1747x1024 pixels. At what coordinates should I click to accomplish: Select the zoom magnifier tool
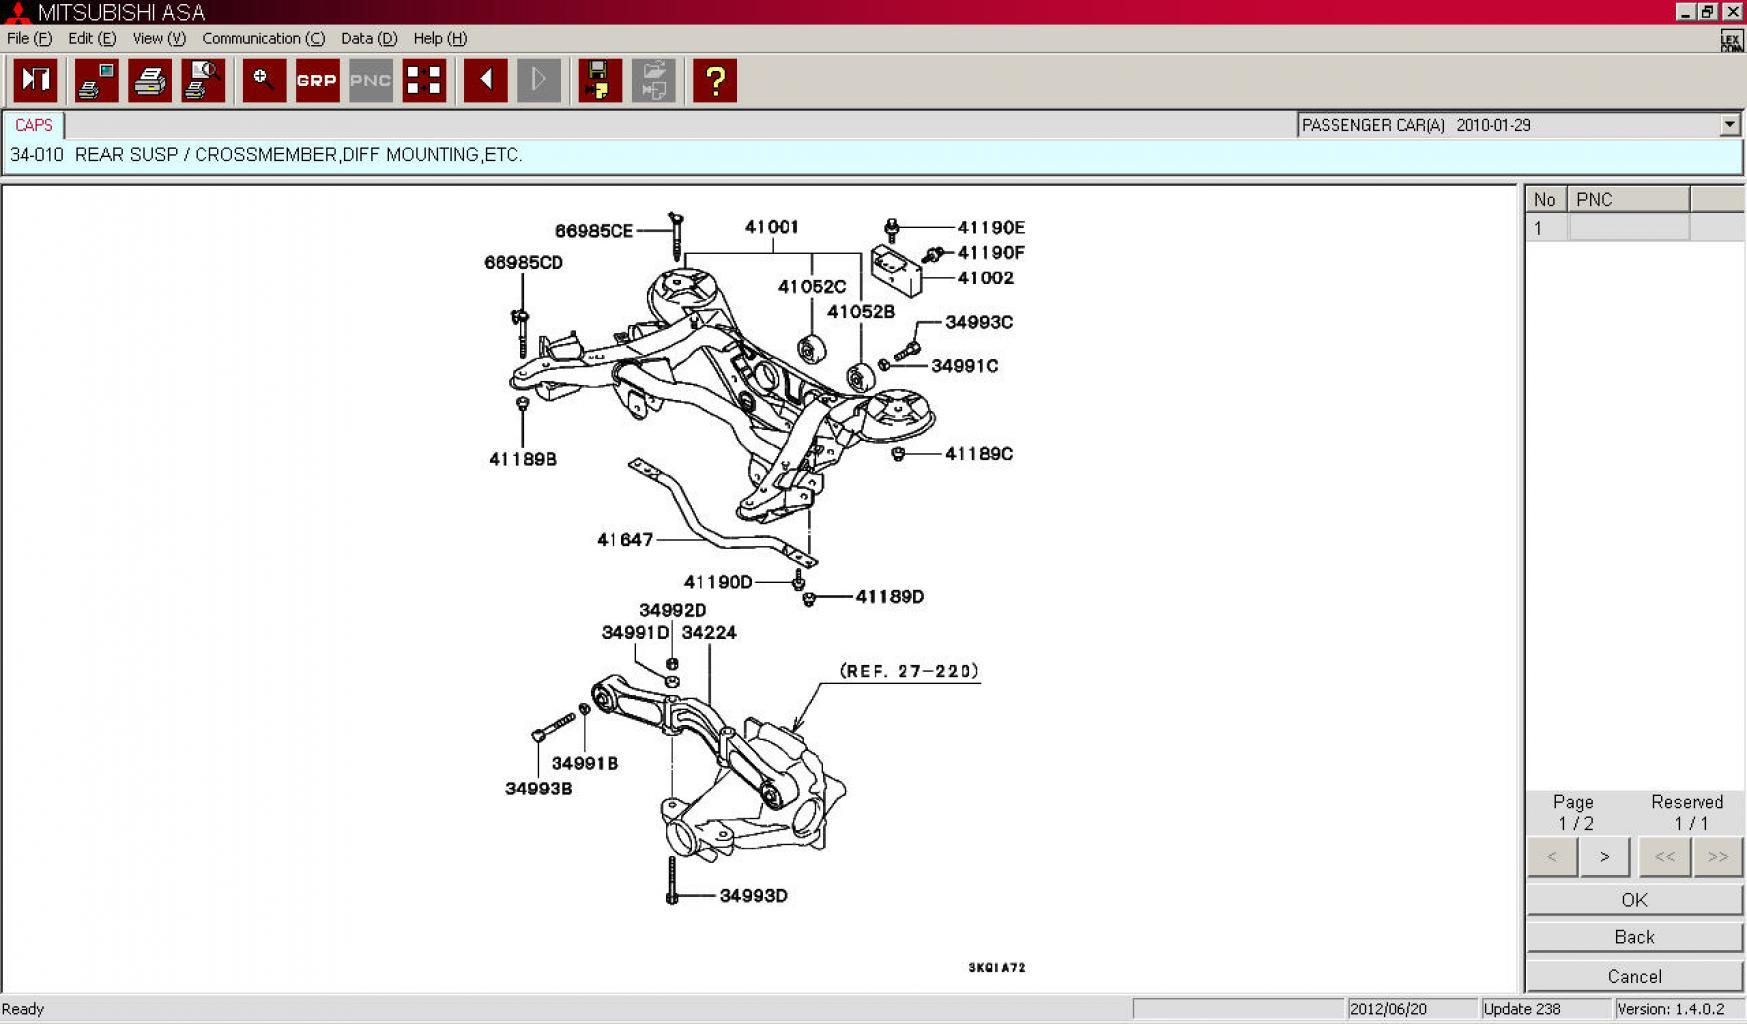pos(264,80)
